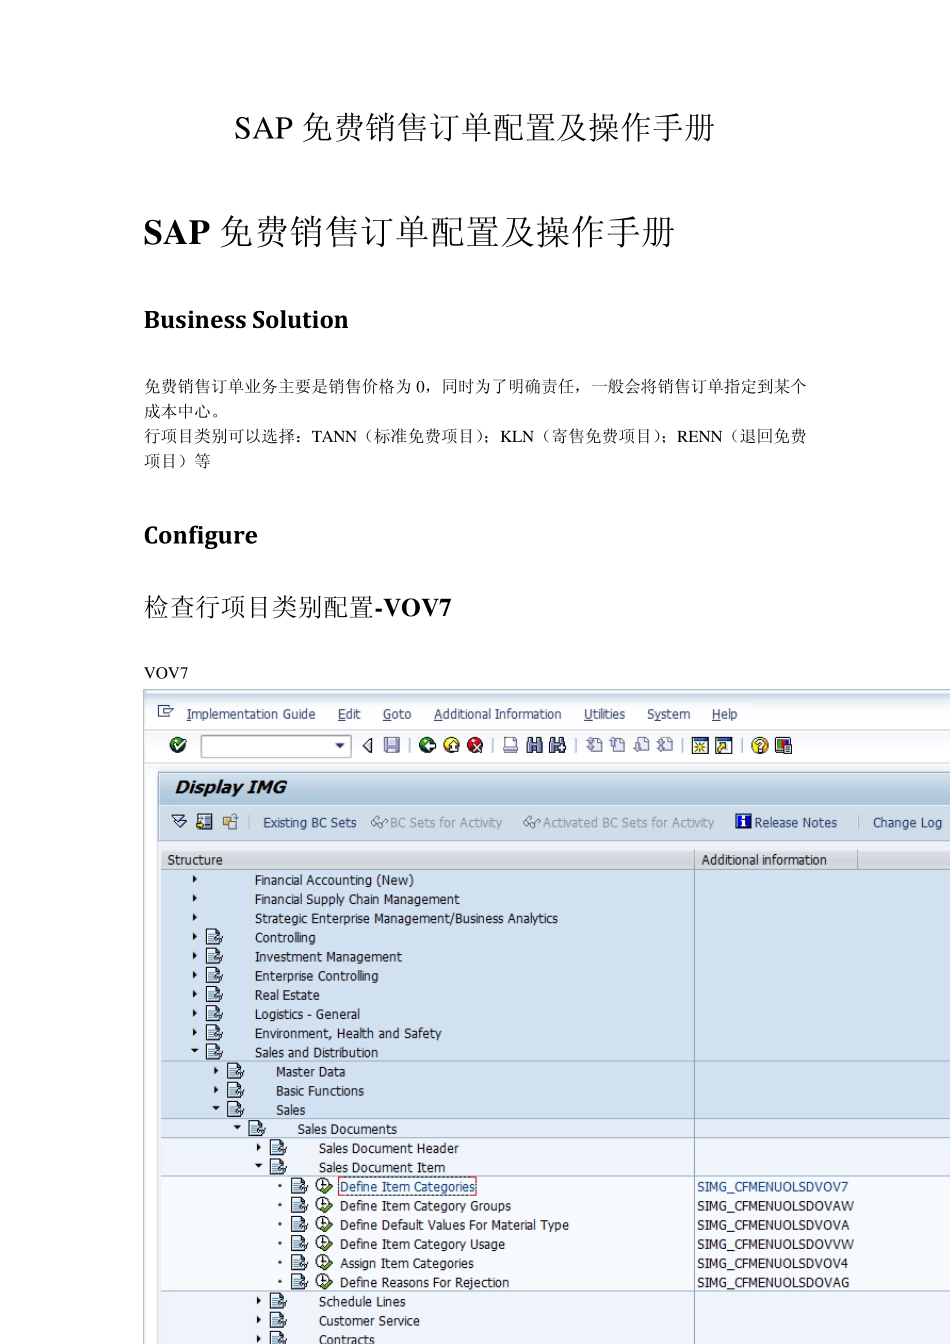Viewport: 950px width, 1344px height.
Task: Click the Change Log button
Action: point(907,822)
